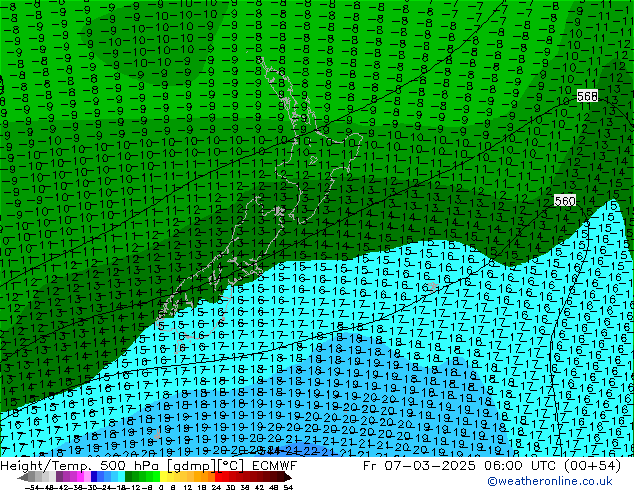Click the left arrow end of the colour legend
Image resolution: width=634 pixels, height=490 pixels.
pos(22,478)
